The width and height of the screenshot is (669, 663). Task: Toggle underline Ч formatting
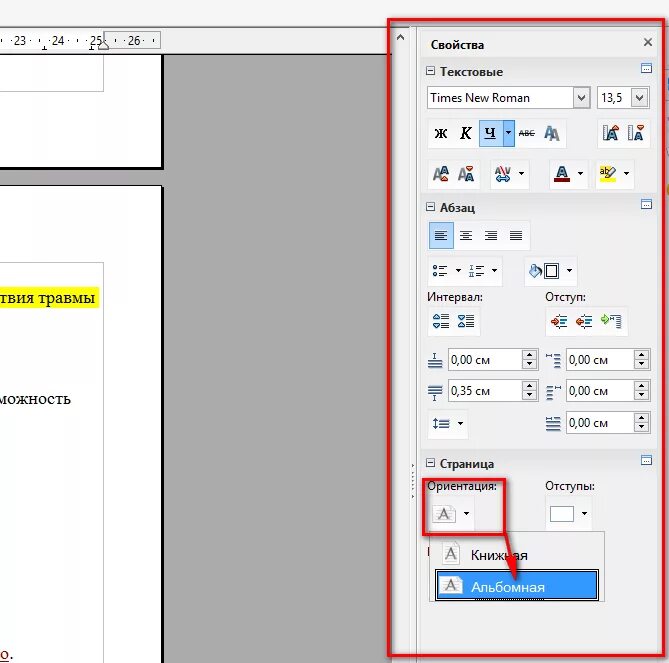tap(491, 134)
